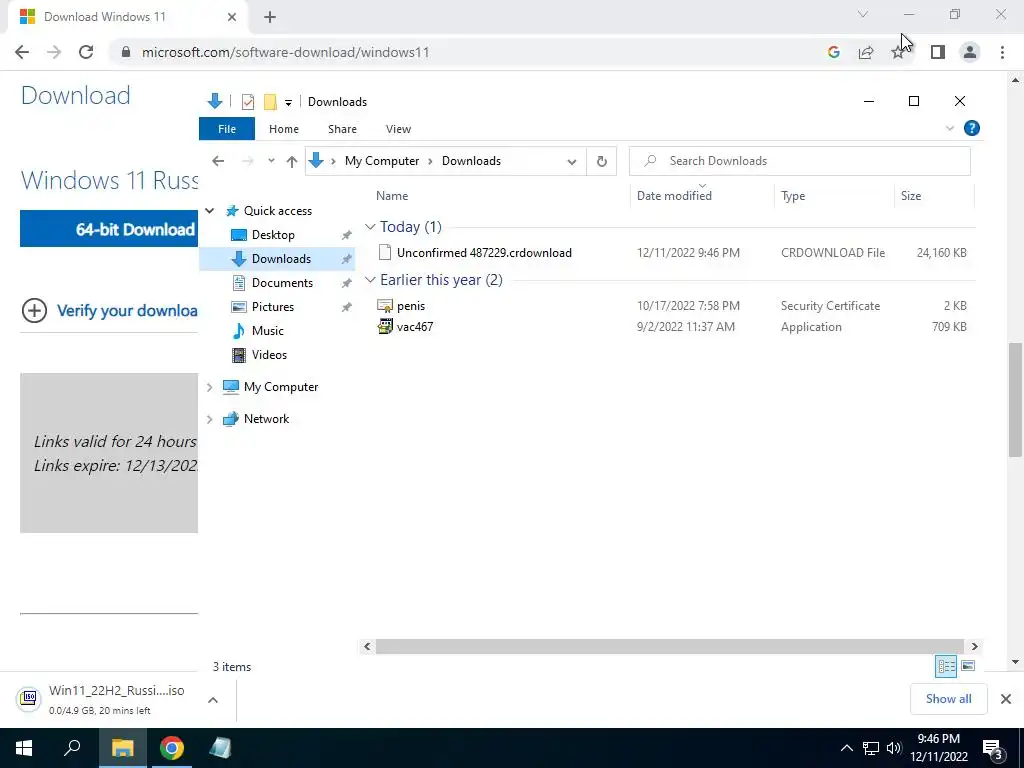Open Explorer Help icon
This screenshot has height=768, width=1024.
pos(972,128)
